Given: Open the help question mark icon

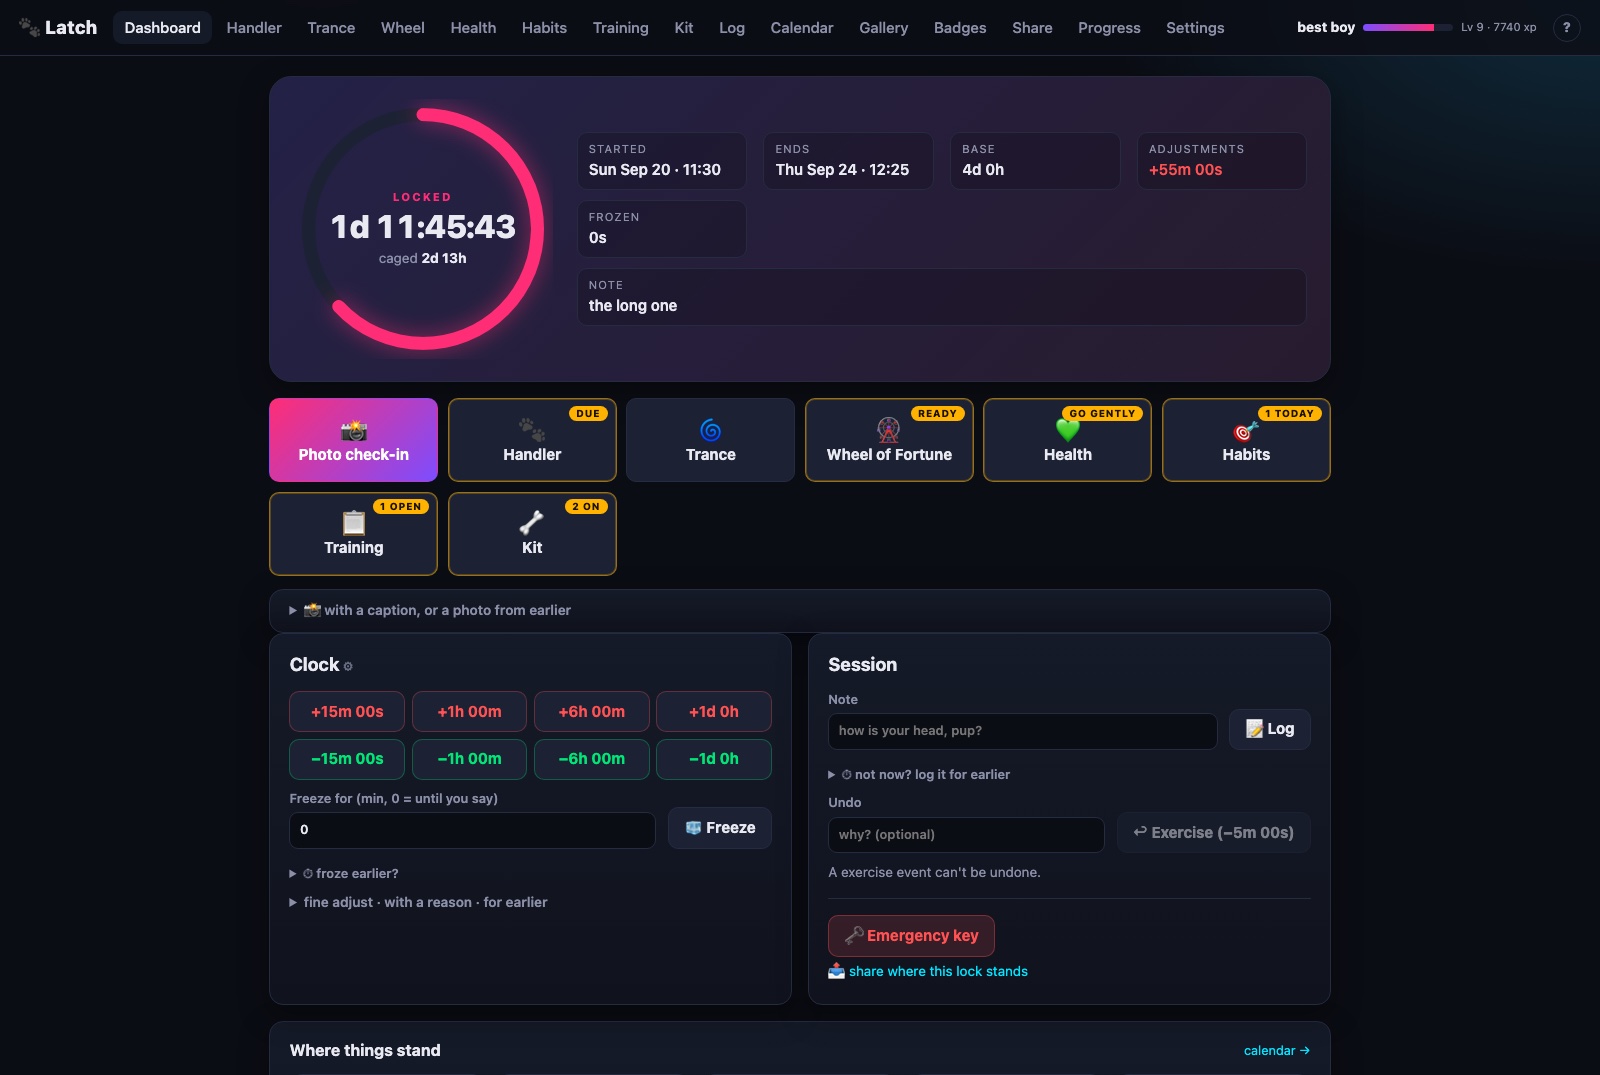Looking at the screenshot, I should click(1566, 27).
